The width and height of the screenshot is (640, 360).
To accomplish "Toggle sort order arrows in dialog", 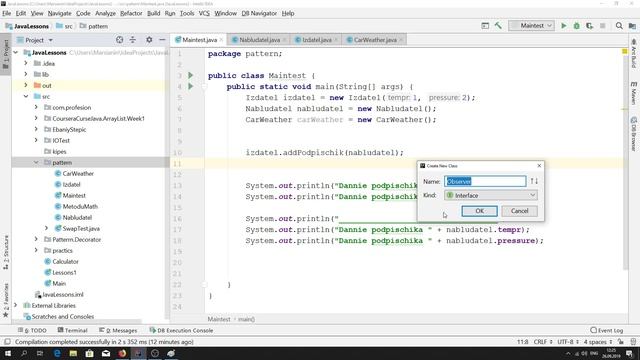I will (534, 181).
